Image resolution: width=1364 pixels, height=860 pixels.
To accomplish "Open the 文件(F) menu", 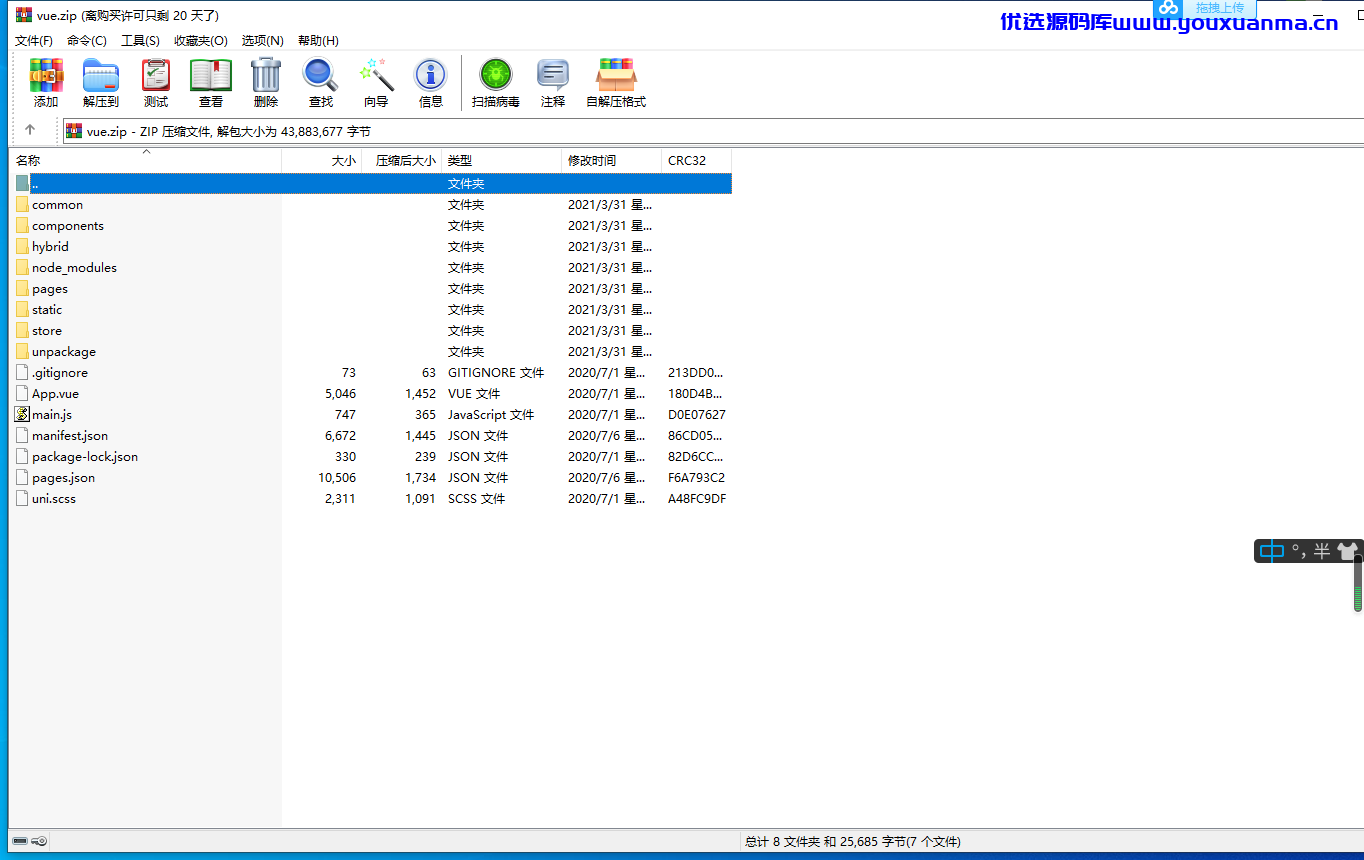I will click(x=34, y=41).
